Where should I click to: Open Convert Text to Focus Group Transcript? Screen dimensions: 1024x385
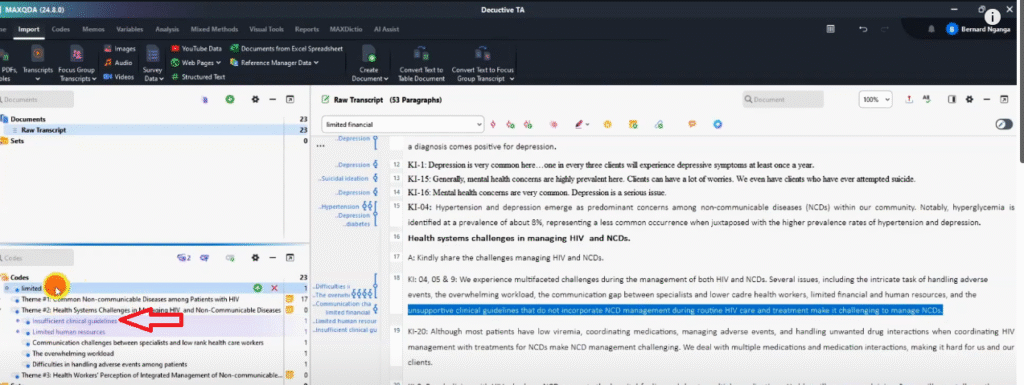click(483, 63)
